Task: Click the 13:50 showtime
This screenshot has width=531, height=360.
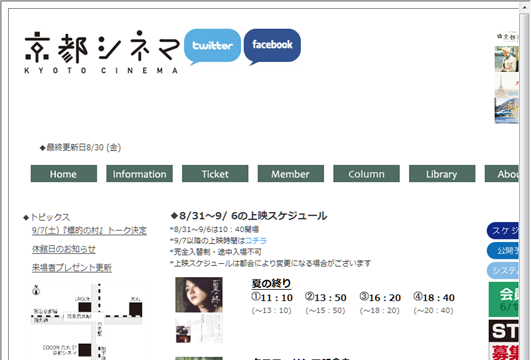Action: [326, 297]
